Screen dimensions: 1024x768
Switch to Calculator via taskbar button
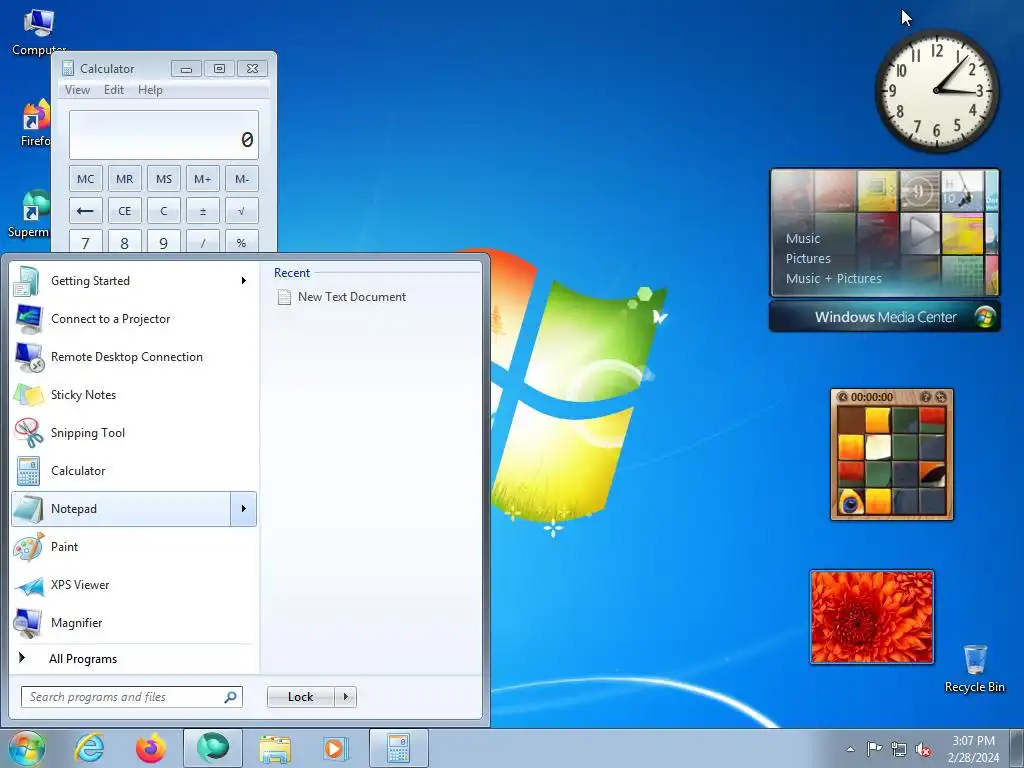click(x=398, y=748)
